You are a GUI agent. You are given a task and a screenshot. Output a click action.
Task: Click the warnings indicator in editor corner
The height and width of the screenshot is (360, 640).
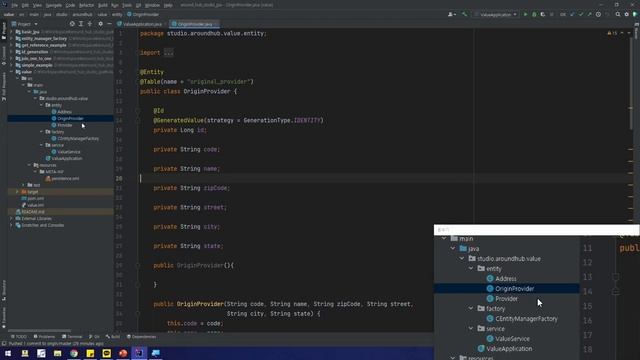tap(612, 33)
